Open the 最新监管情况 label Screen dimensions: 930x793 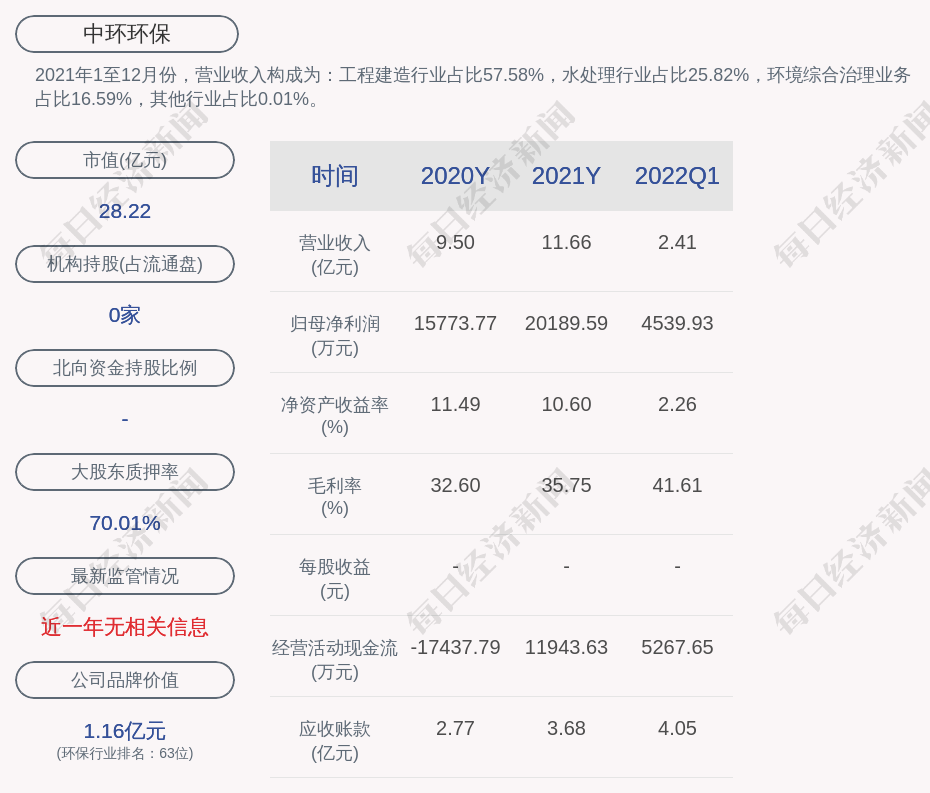[125, 576]
